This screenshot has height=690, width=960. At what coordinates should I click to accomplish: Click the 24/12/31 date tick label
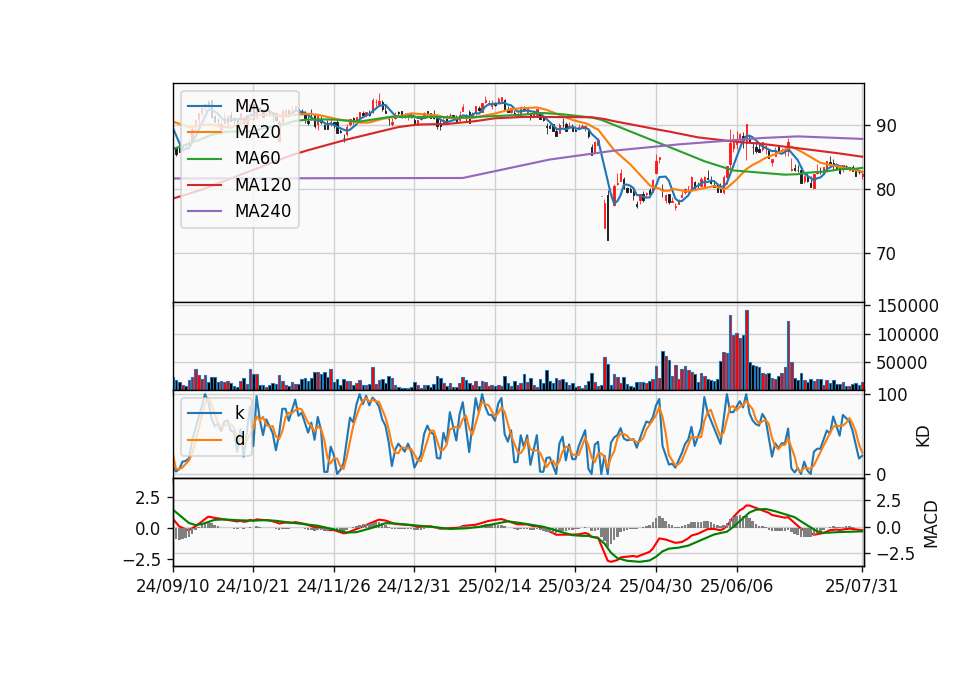tap(413, 586)
